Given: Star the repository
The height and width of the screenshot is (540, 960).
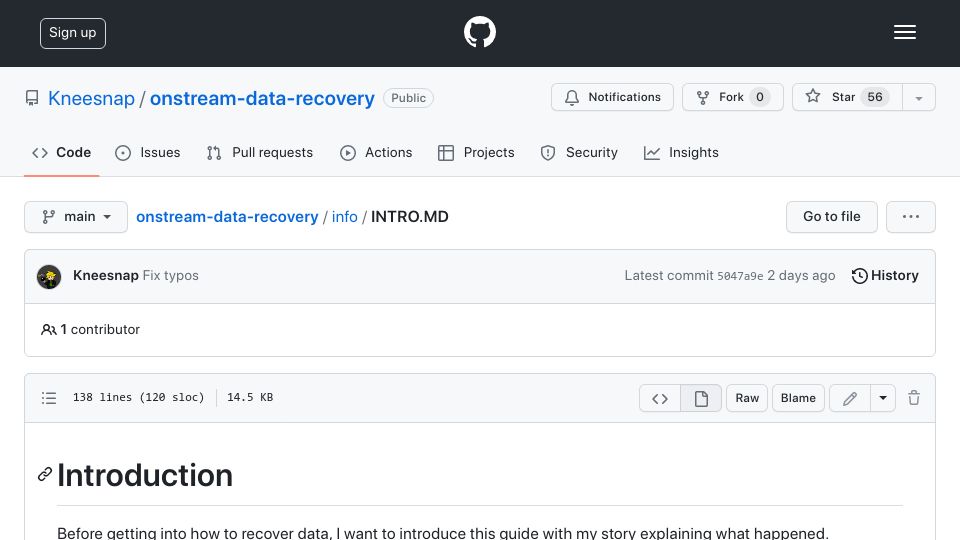Looking at the screenshot, I should [847, 97].
